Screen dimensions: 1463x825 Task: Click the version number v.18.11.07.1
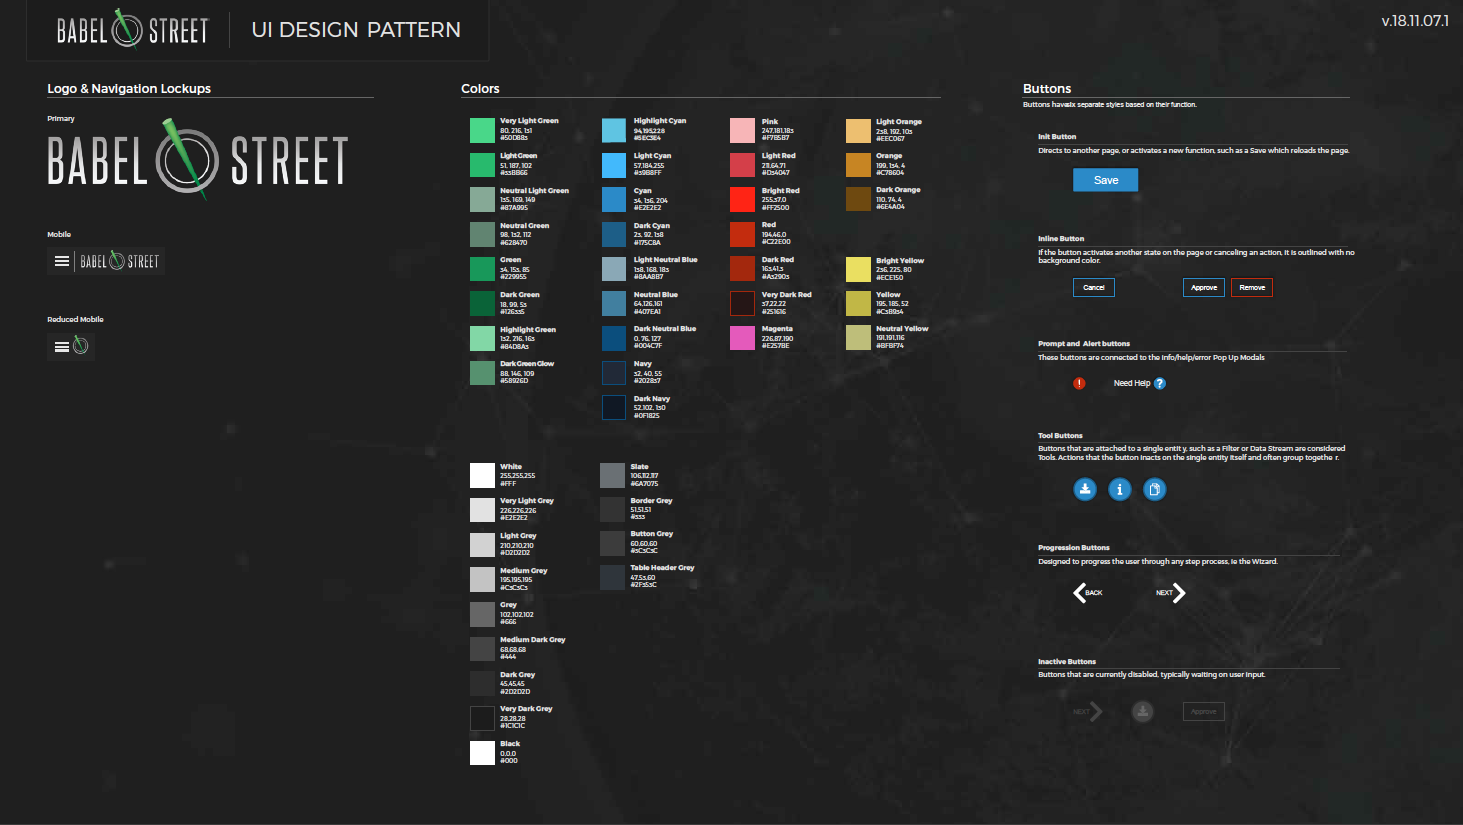[x=1414, y=20]
